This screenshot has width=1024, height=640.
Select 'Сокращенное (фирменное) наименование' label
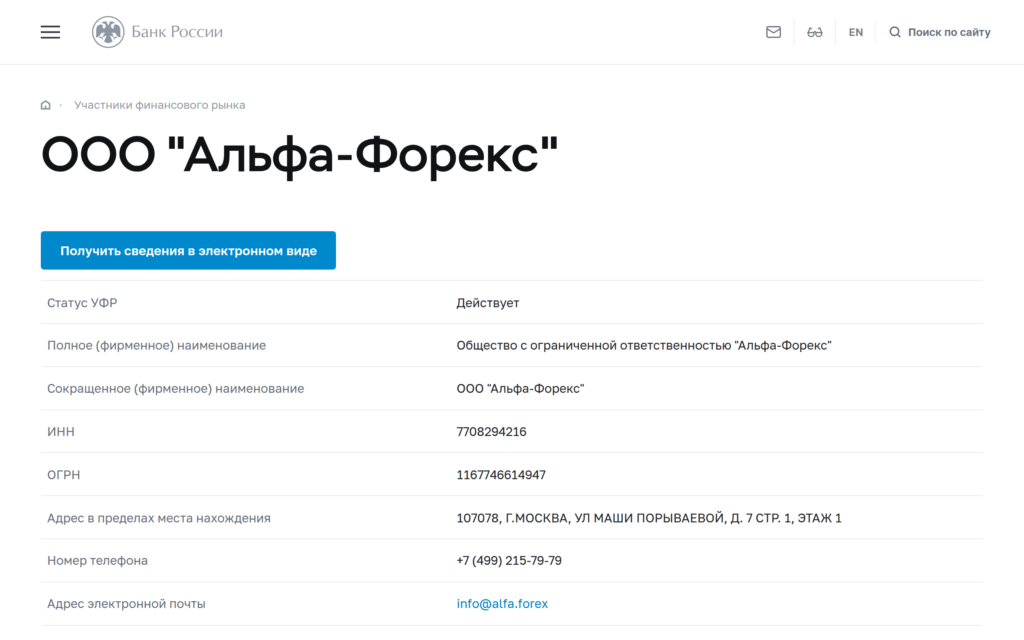176,389
